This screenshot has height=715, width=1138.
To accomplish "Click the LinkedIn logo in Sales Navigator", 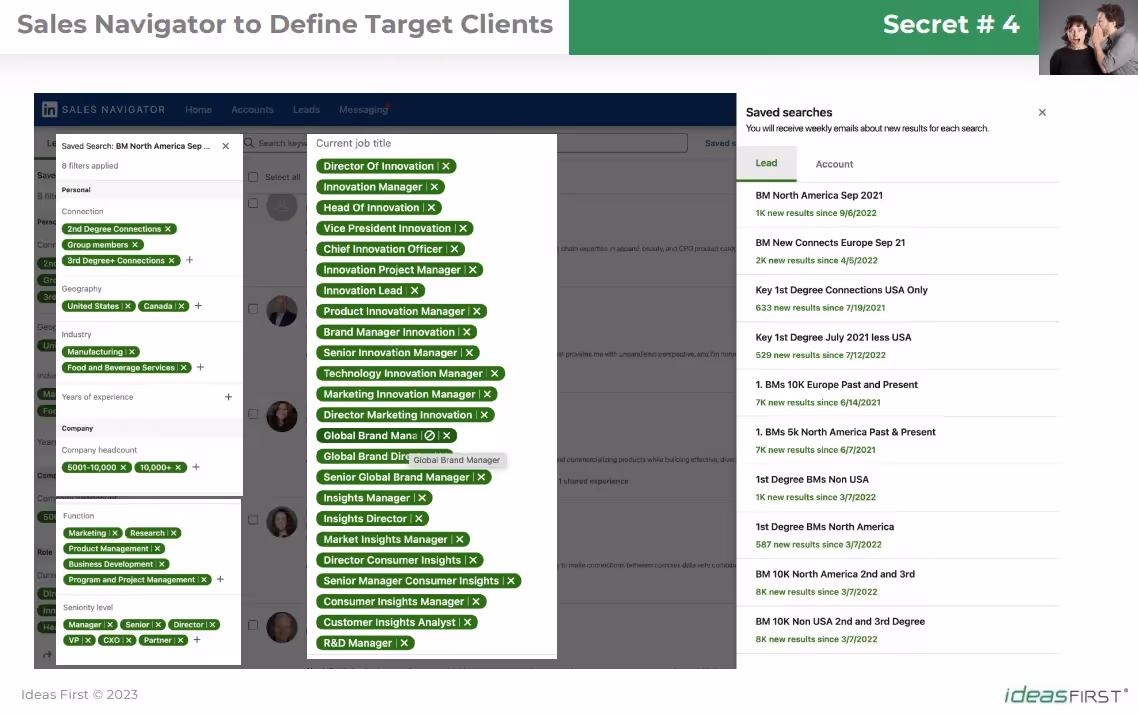I will [49, 110].
